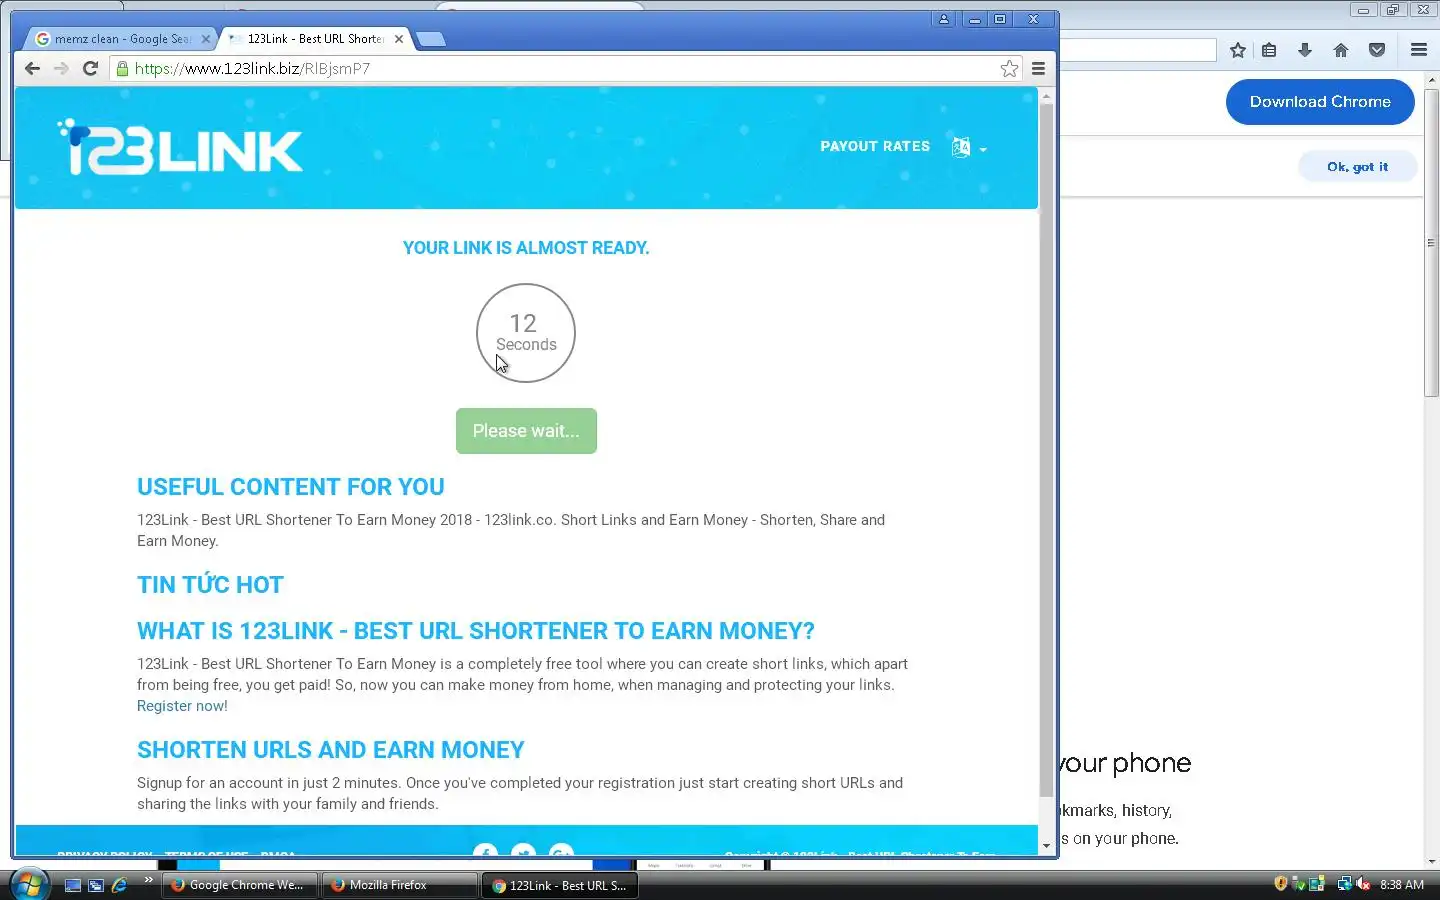Close the memz clean Google Search tab
This screenshot has height=900, width=1440.
206,39
